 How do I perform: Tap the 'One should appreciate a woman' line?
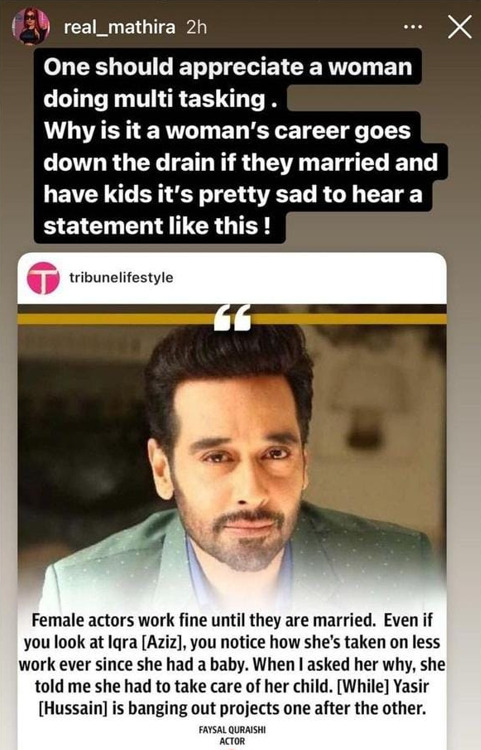[x=228, y=67]
